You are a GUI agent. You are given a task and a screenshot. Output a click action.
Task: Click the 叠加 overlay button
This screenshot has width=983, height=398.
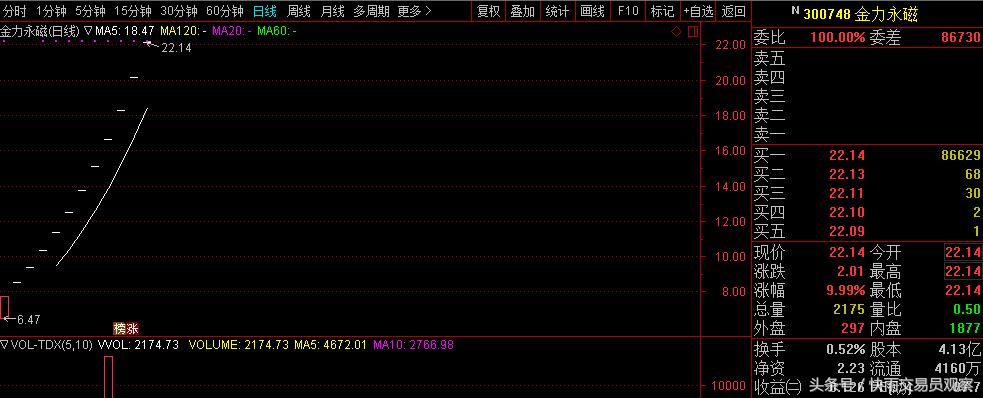522,11
